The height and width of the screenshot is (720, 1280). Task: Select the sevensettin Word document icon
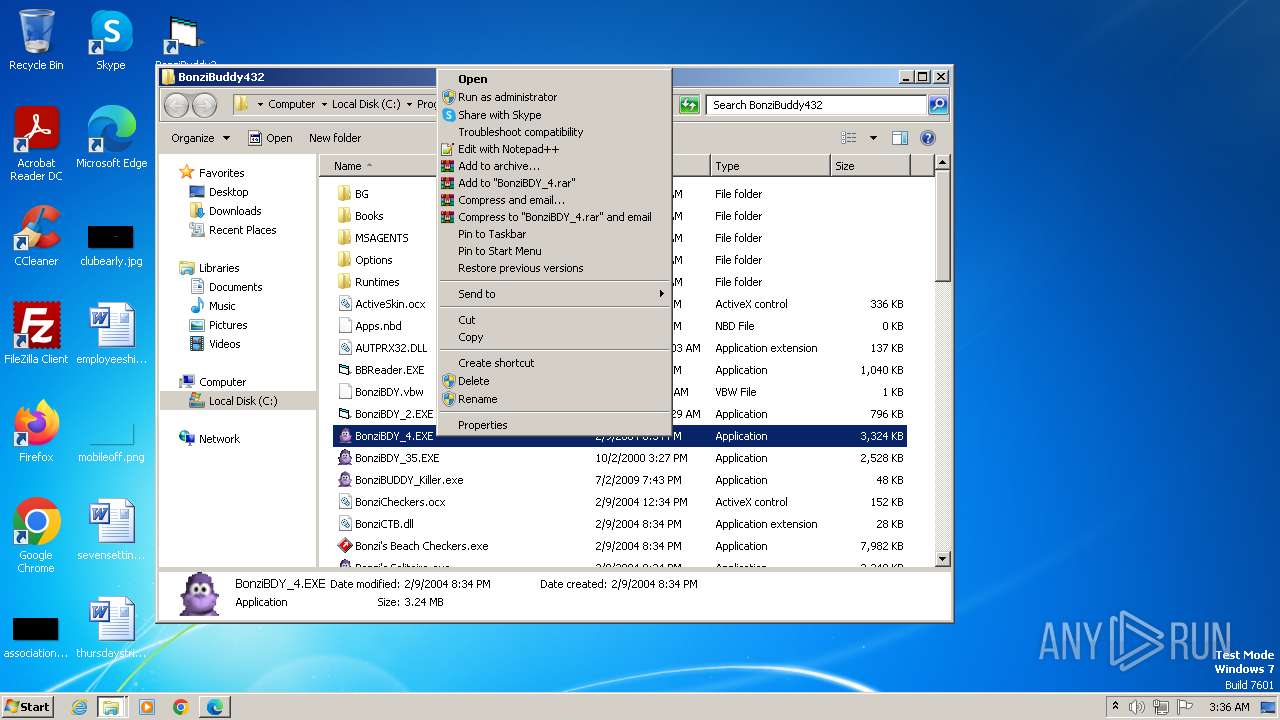[111, 529]
